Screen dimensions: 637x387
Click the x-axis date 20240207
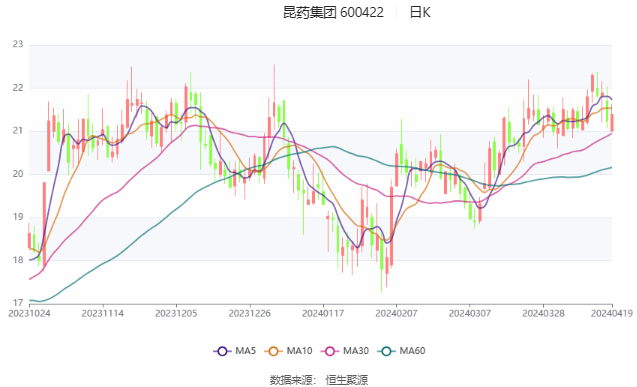point(396,314)
